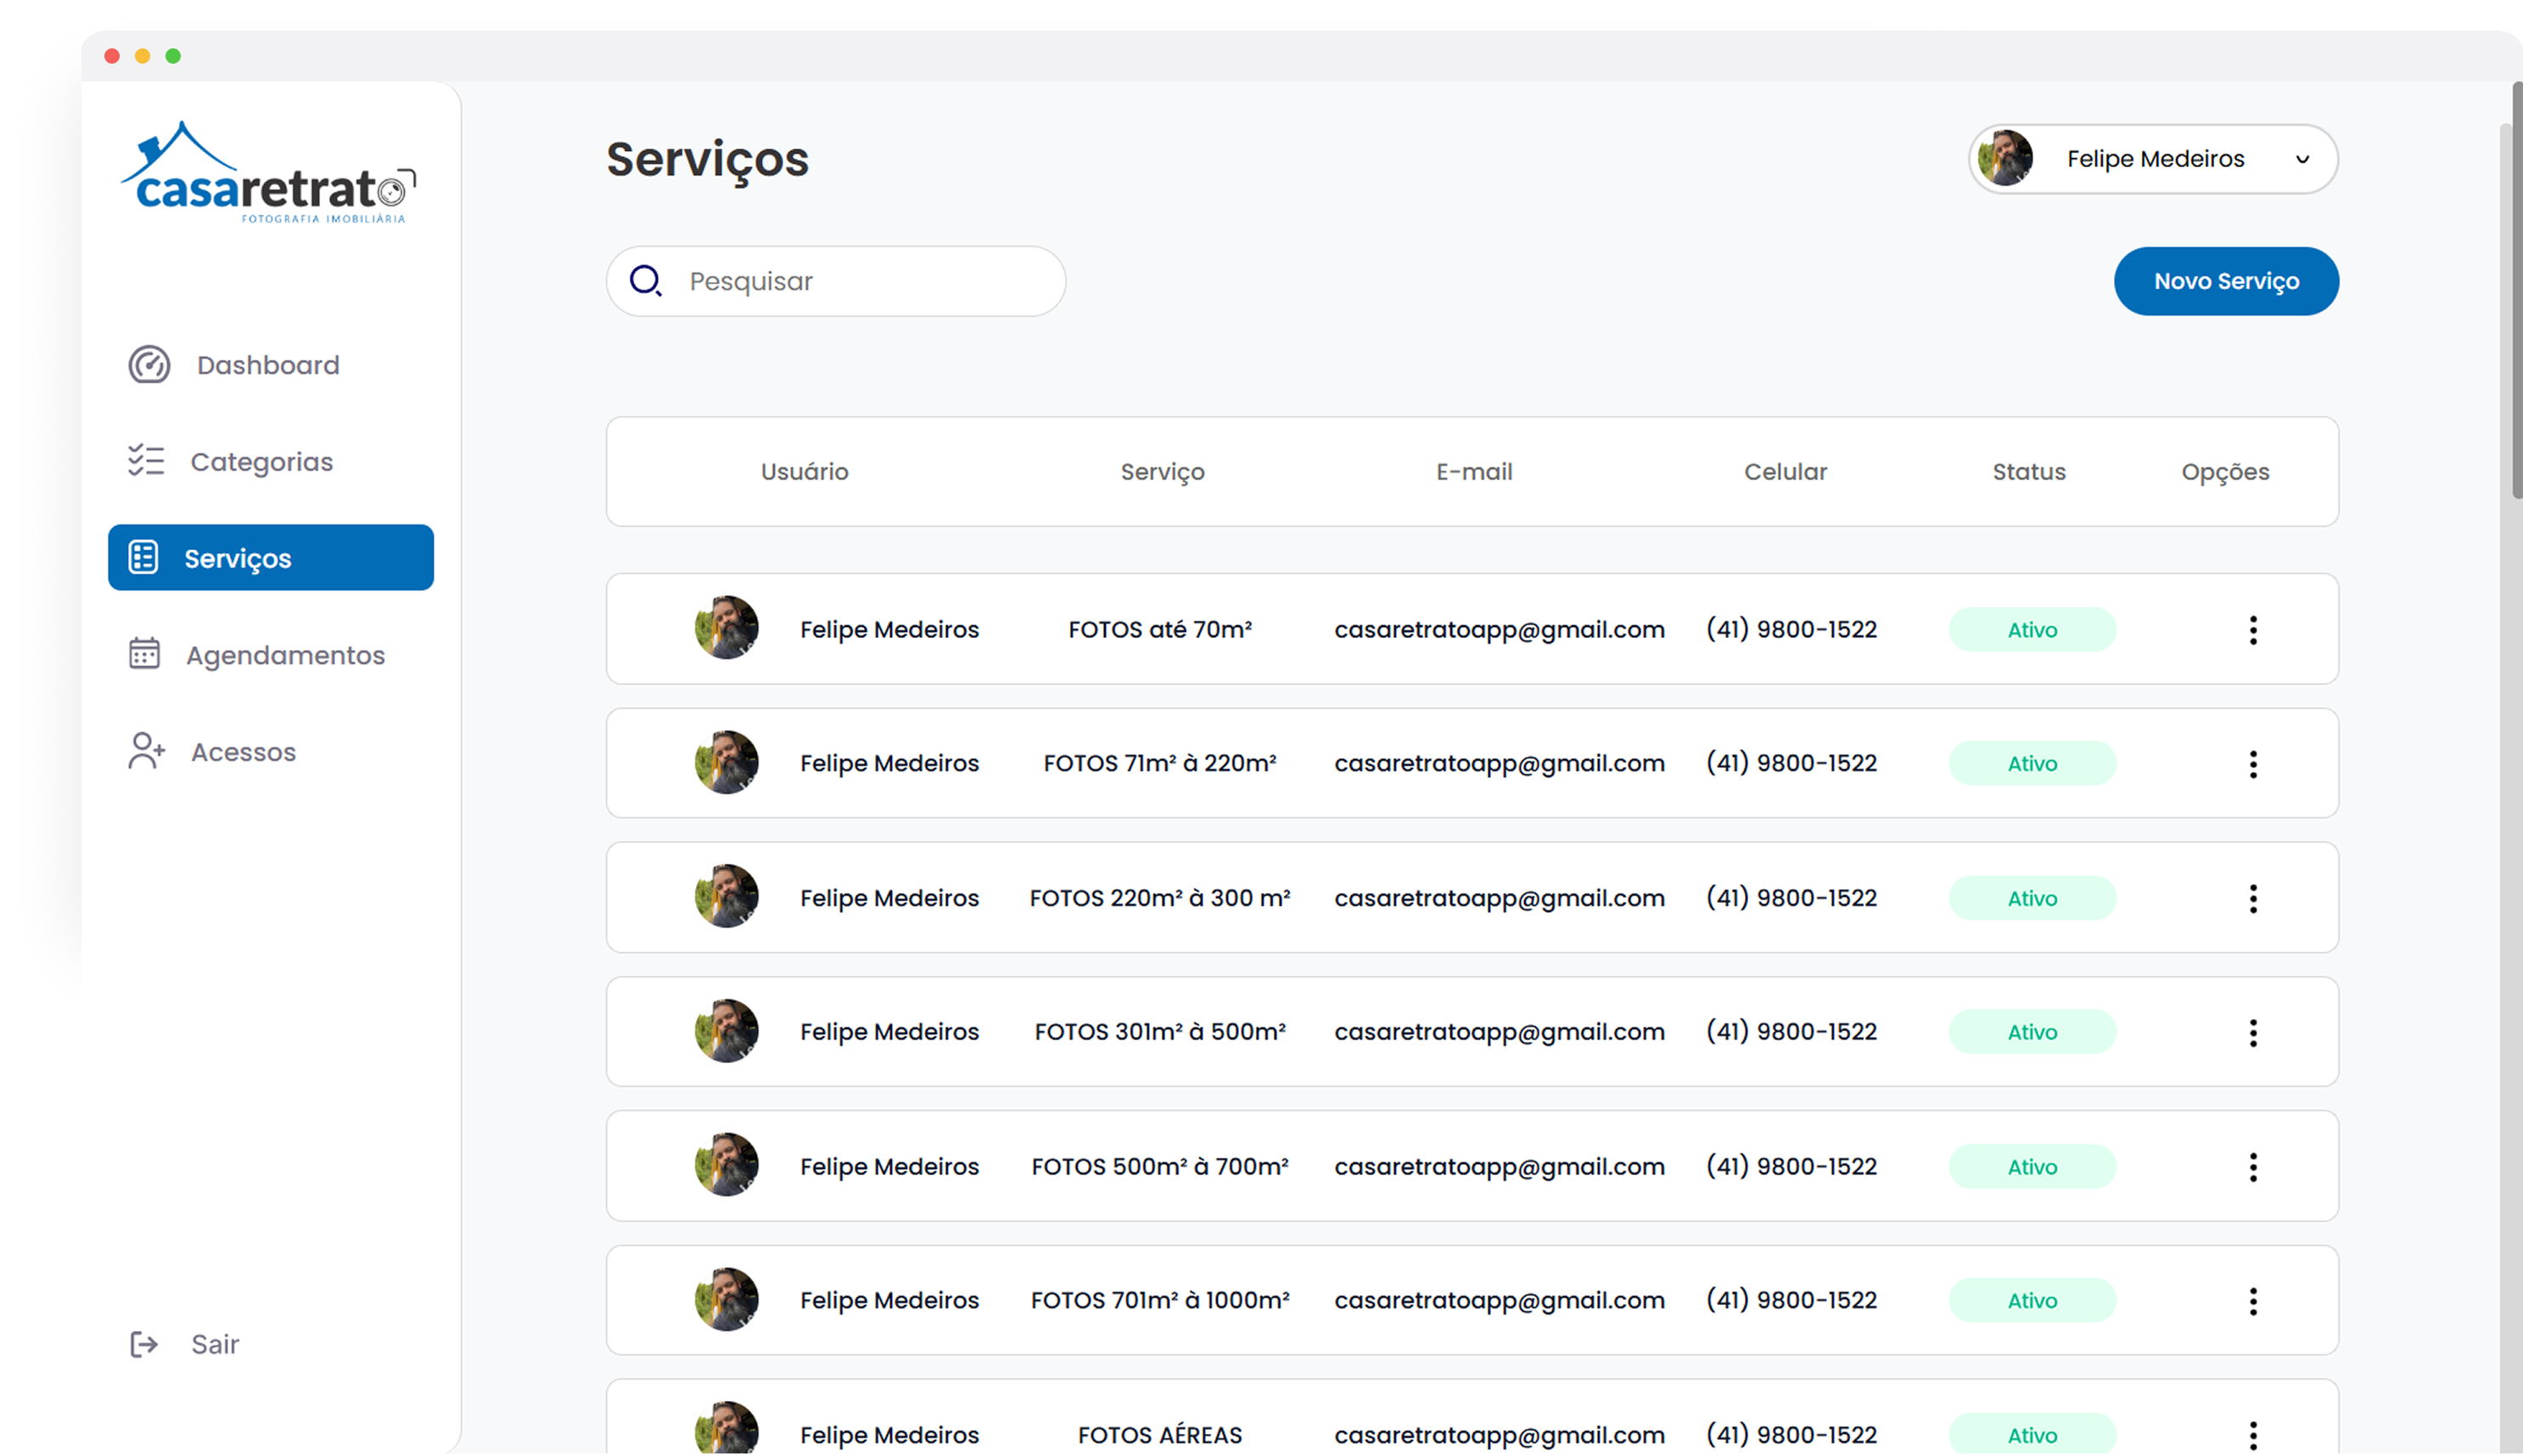Click the chevron arrow beside Felipe Medeiros

pos(2302,160)
